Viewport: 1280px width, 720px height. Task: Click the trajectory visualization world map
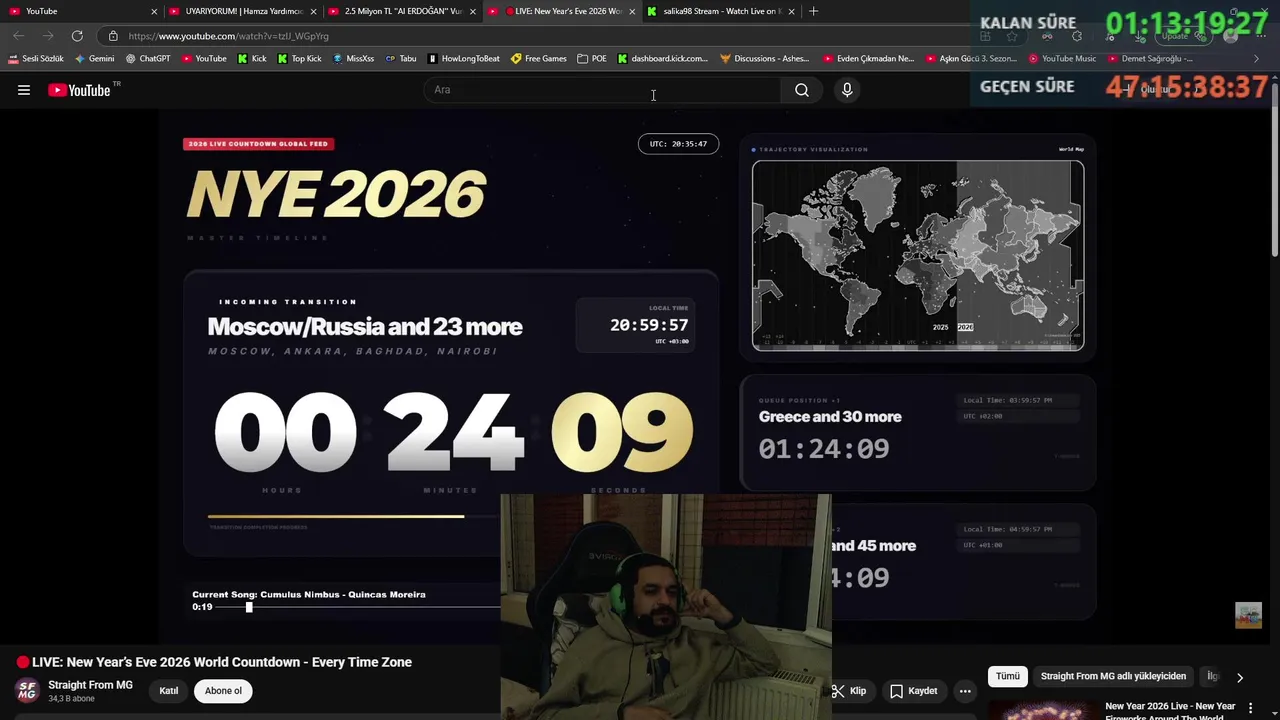918,256
